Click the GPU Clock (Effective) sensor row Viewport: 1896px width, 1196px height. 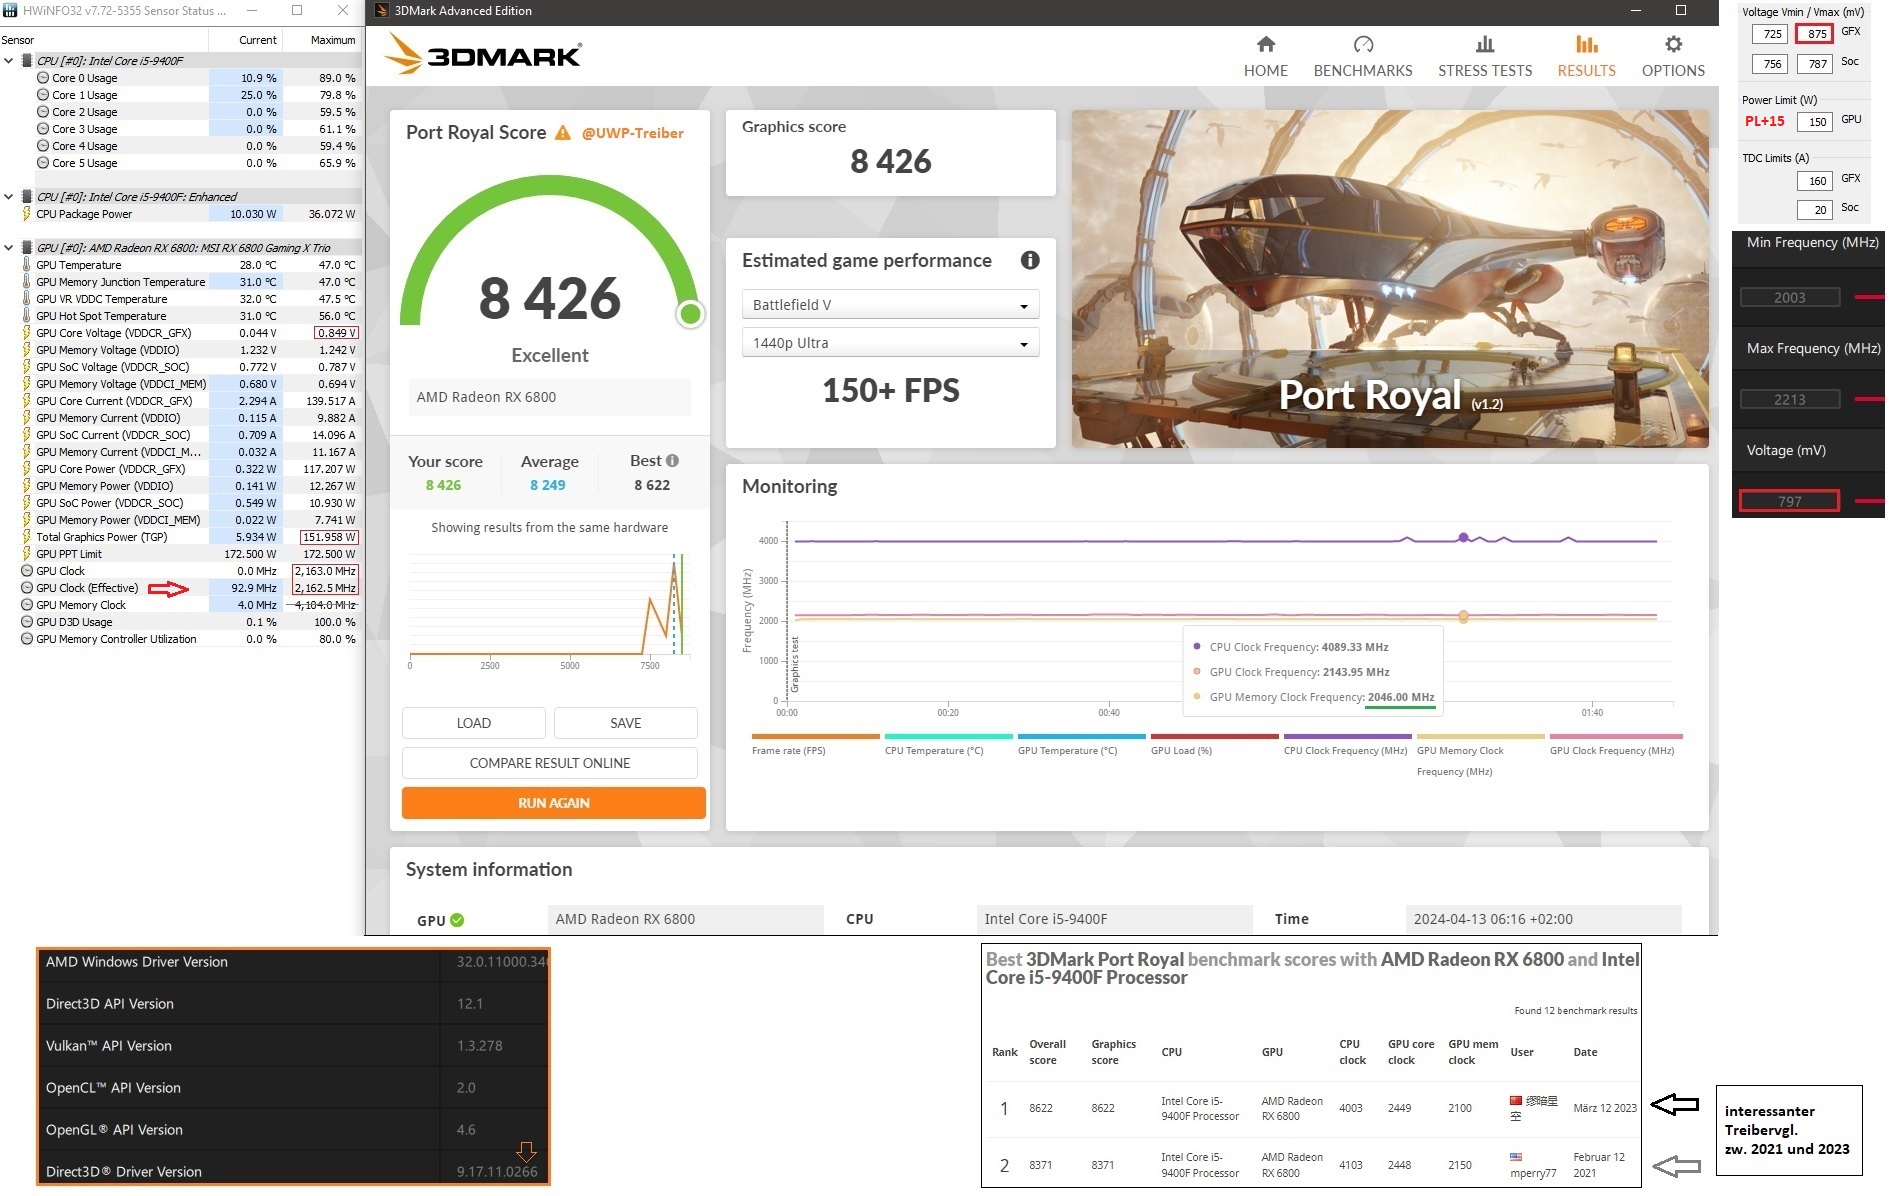(180, 588)
